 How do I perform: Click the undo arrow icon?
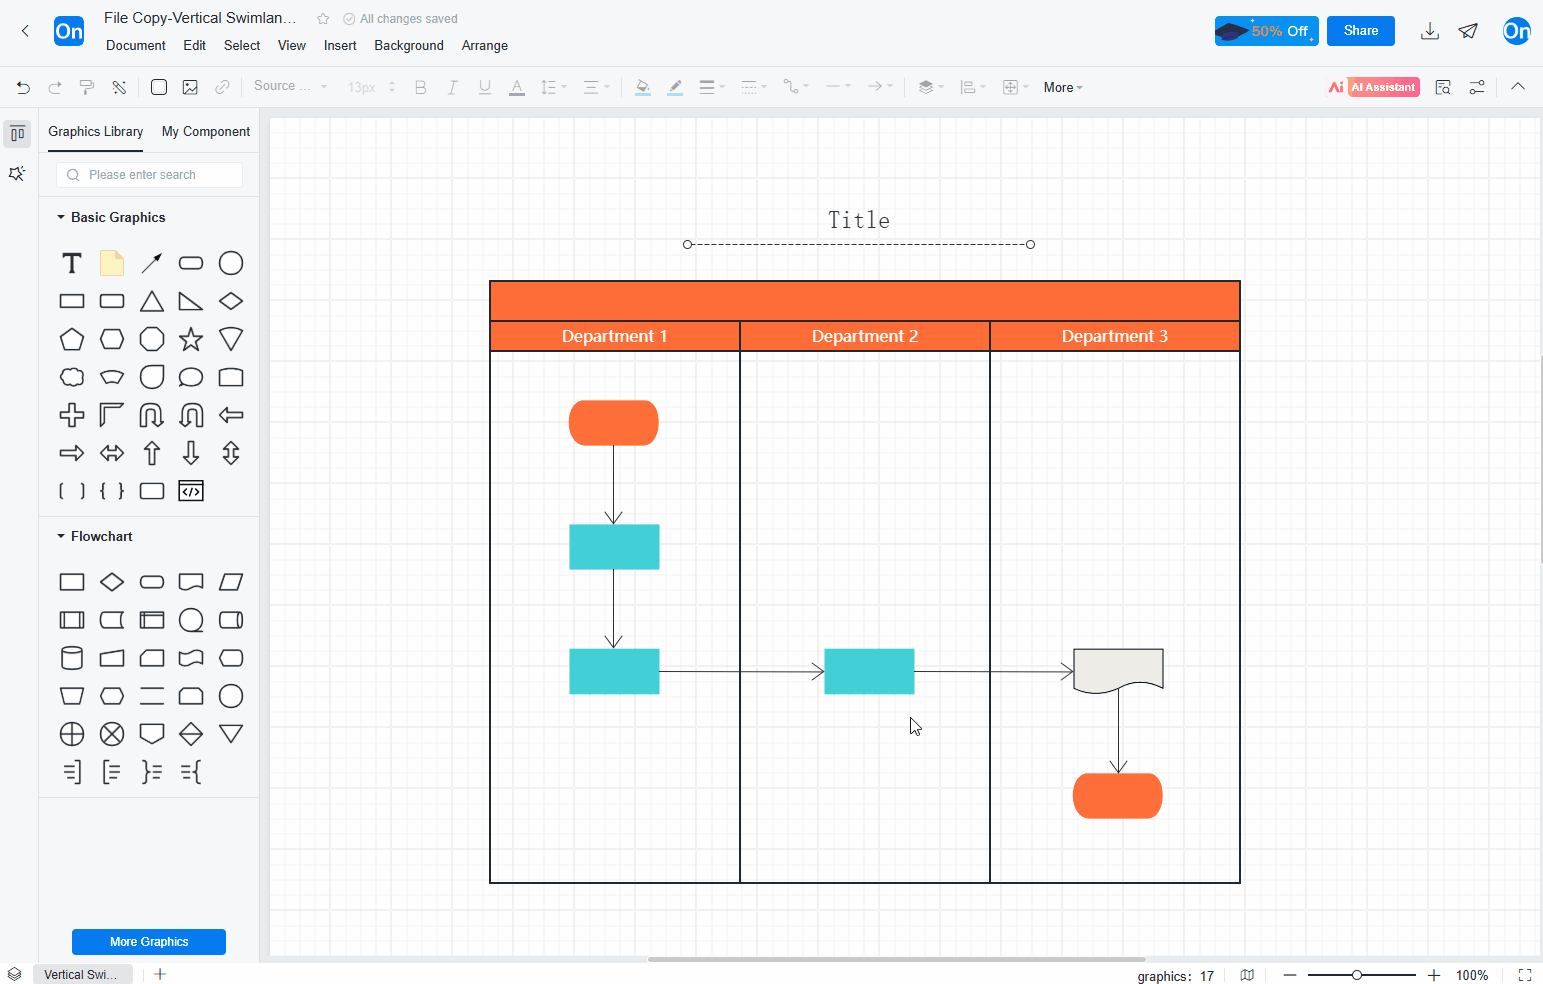[23, 88]
